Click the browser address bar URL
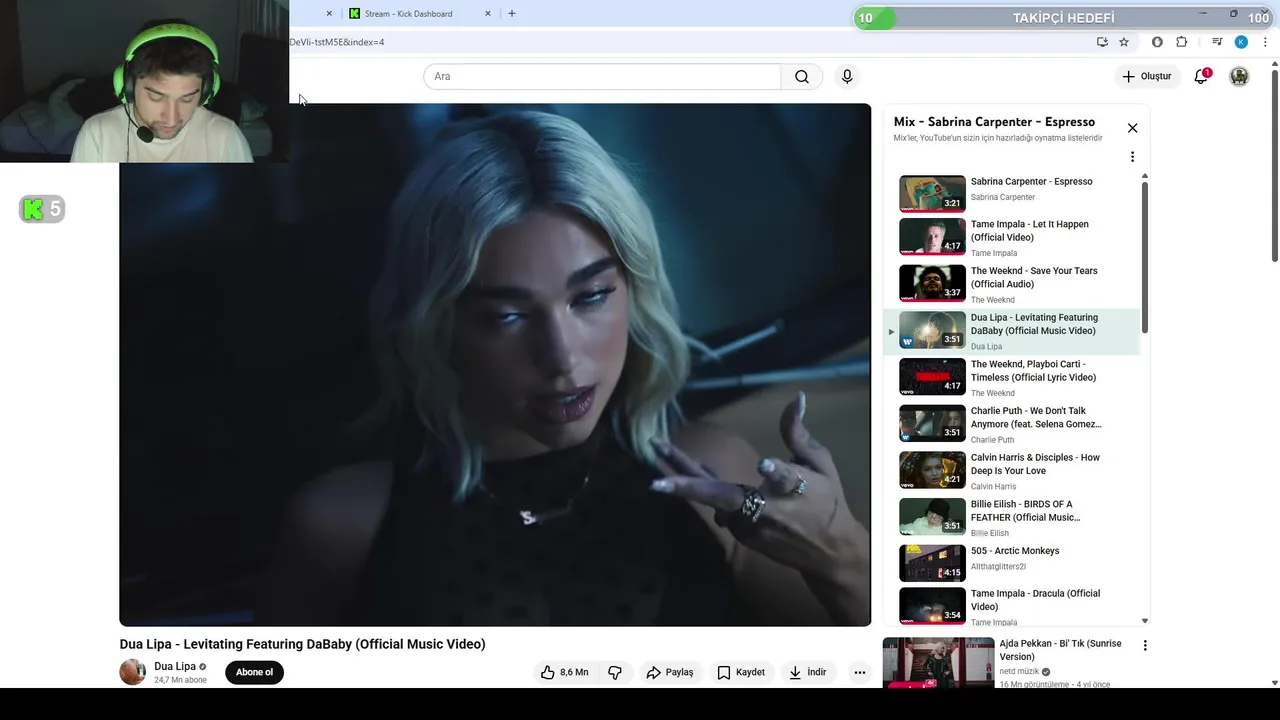The width and height of the screenshot is (1280, 720). pyautogui.click(x=337, y=42)
